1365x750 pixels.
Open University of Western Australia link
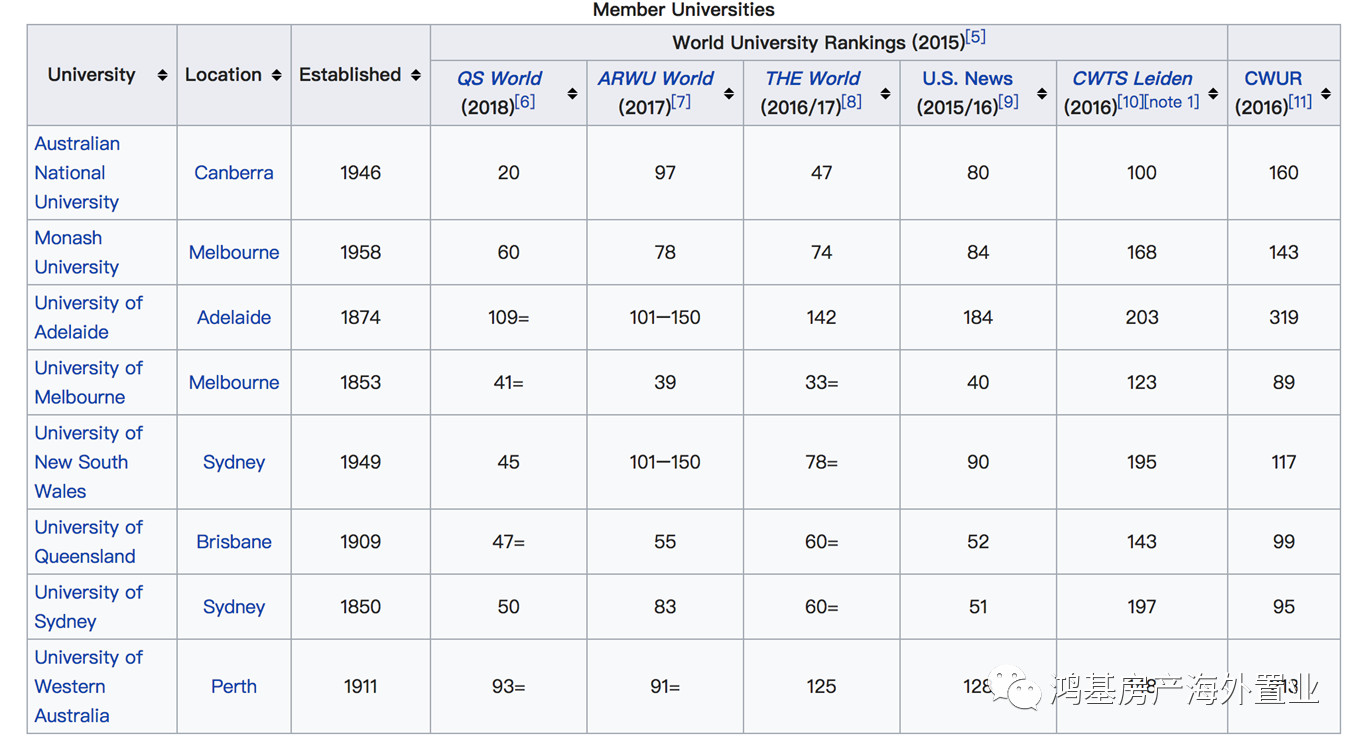(88, 687)
